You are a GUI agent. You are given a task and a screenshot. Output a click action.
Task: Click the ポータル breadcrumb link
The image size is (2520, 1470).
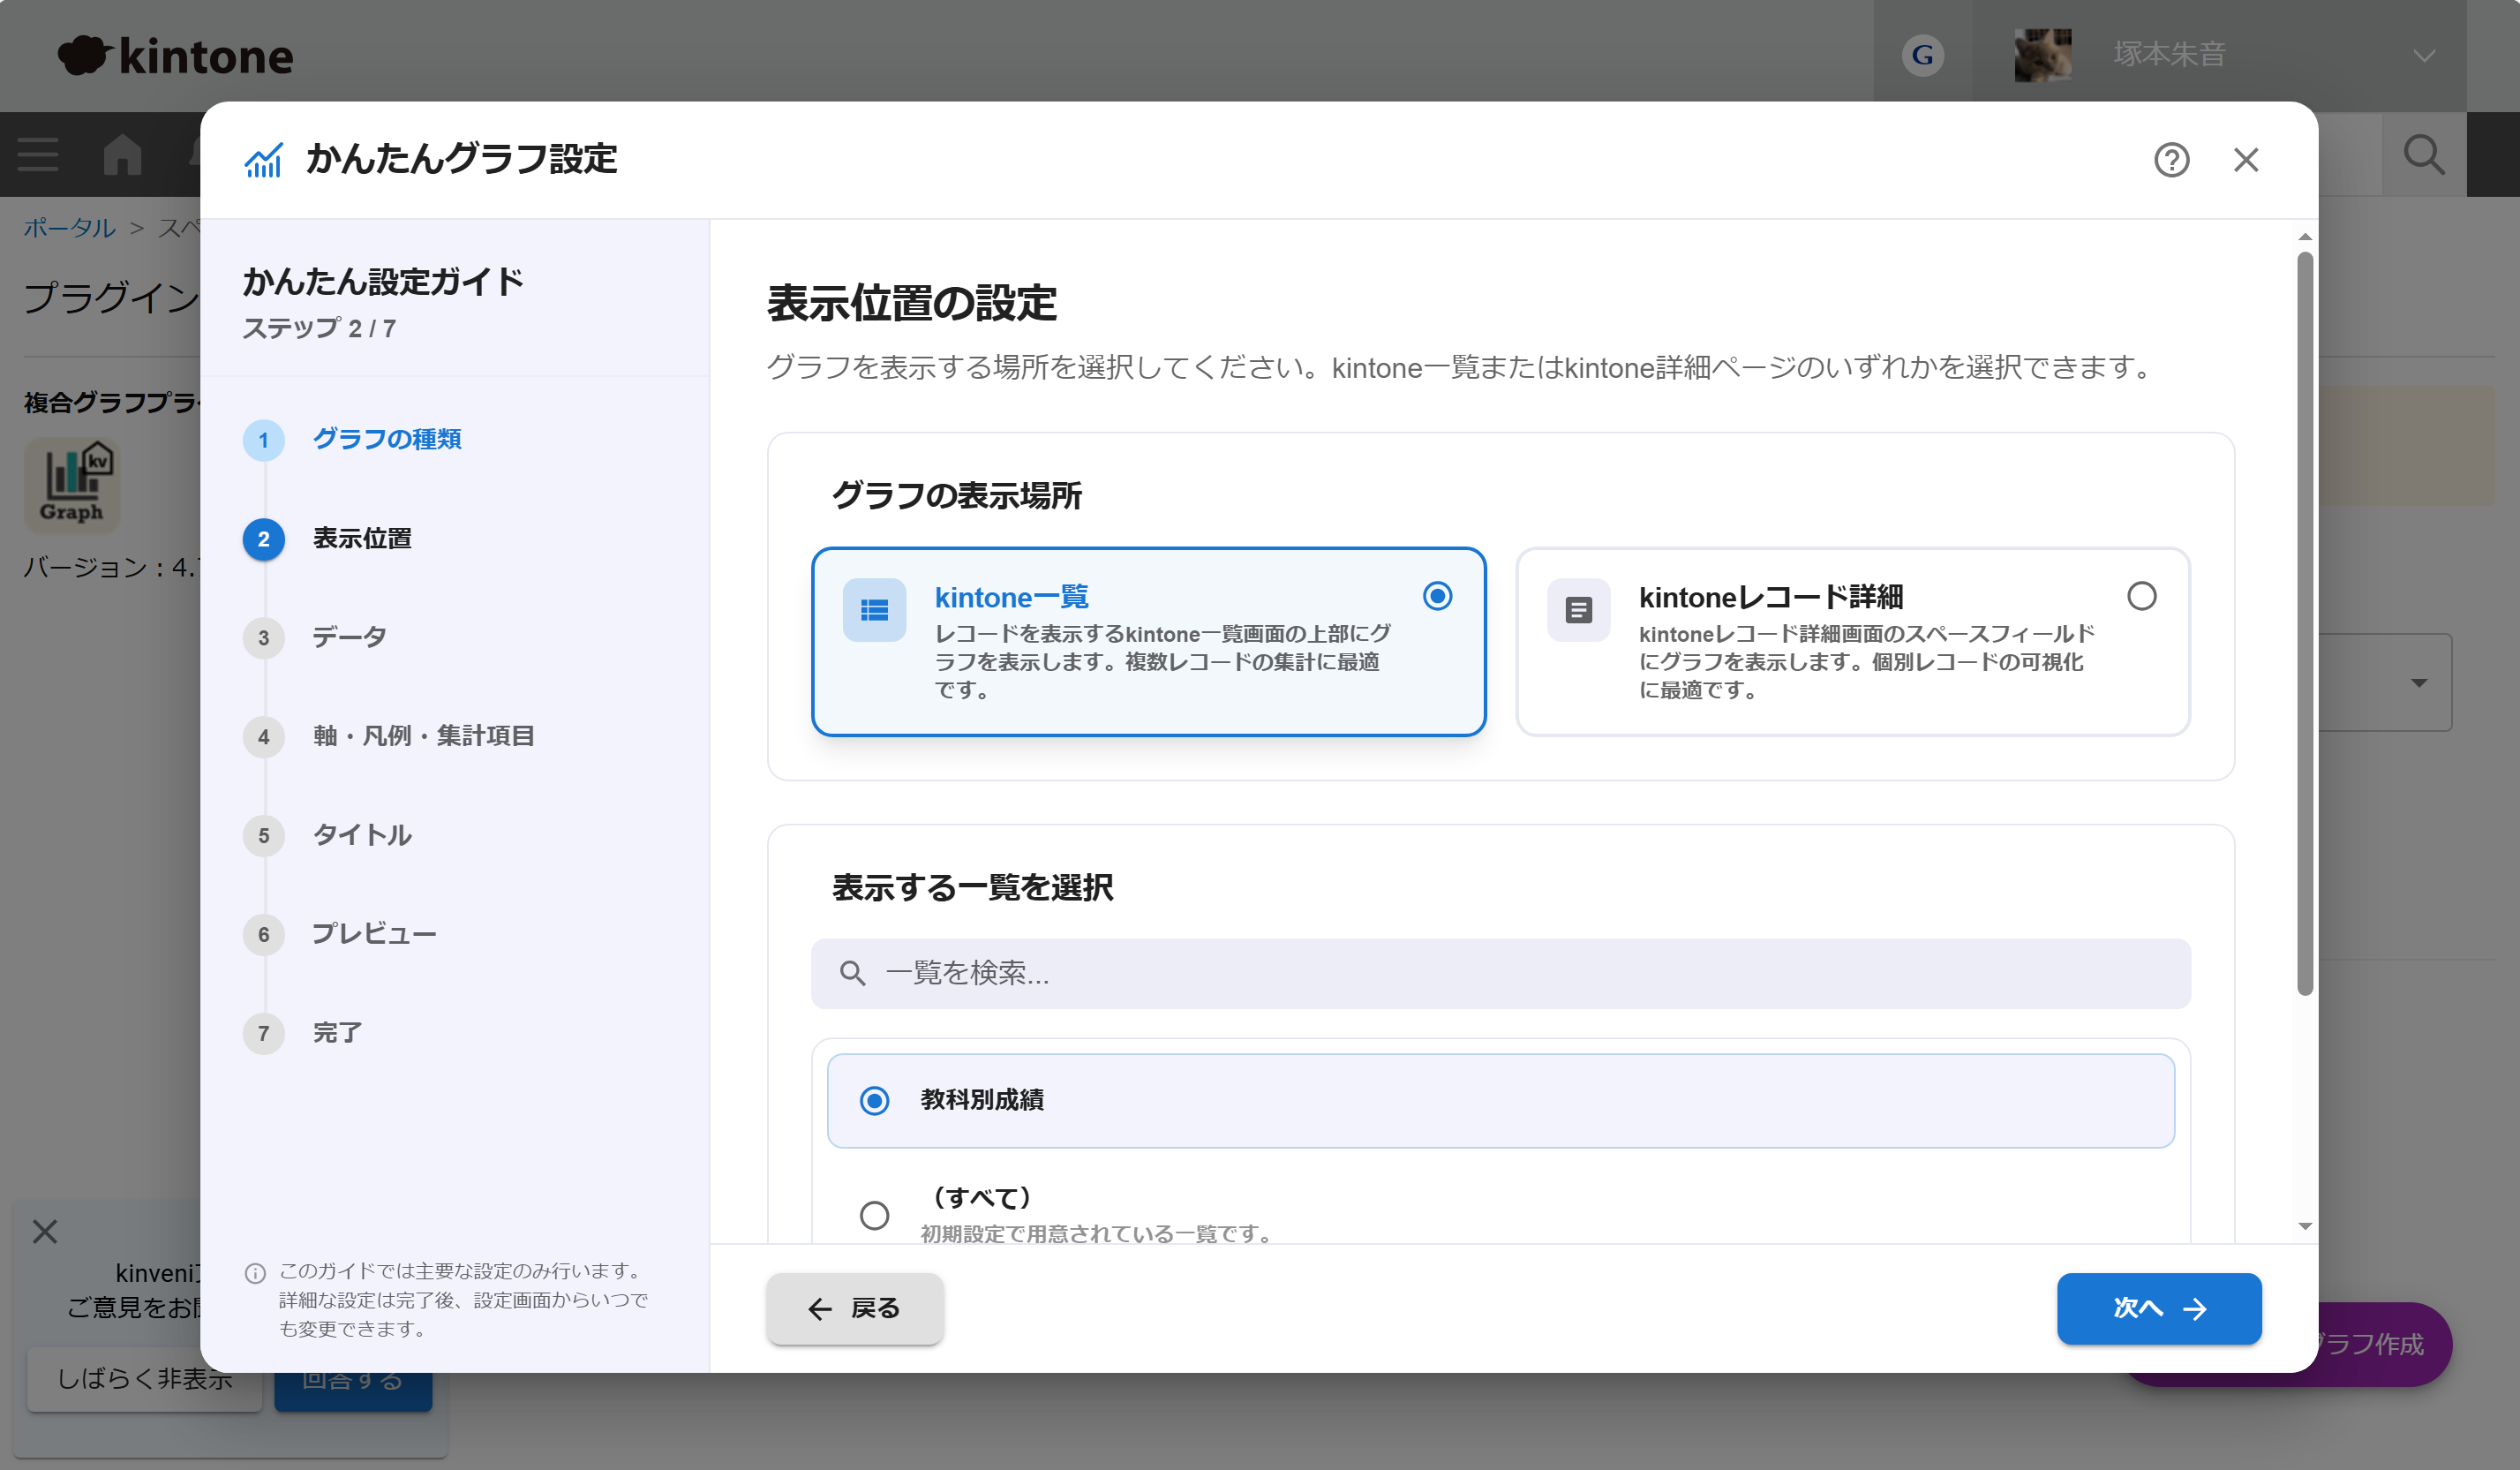(70, 228)
